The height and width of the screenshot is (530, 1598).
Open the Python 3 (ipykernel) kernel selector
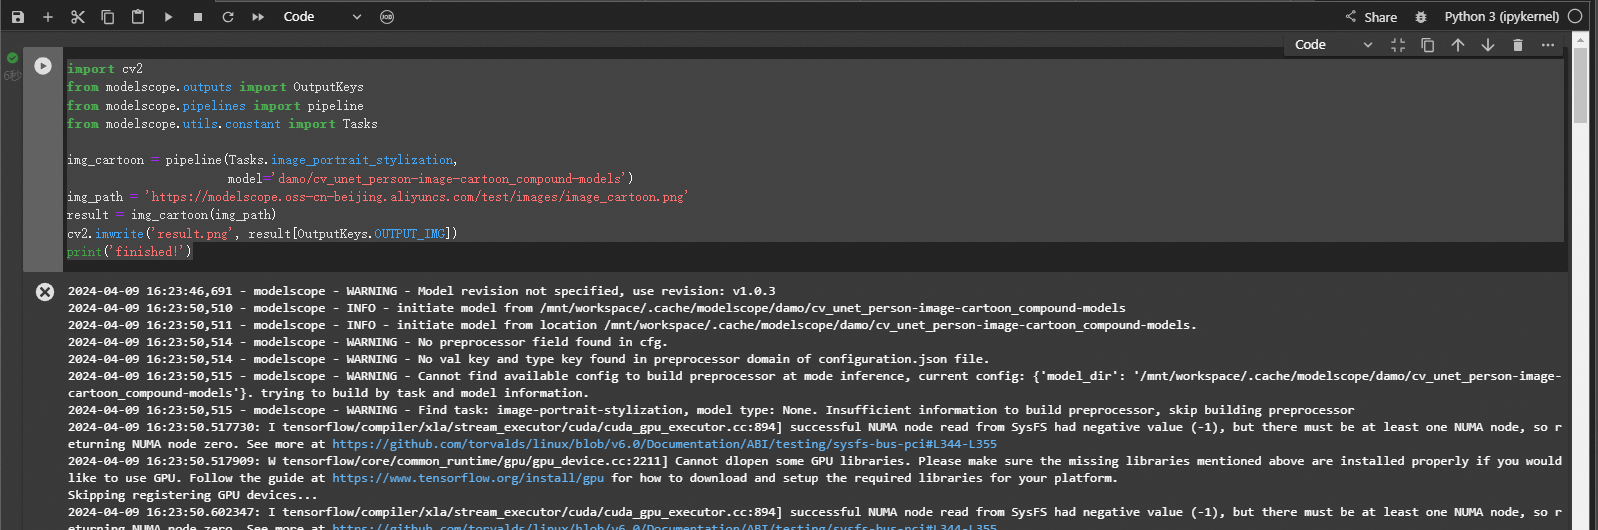pos(1501,17)
